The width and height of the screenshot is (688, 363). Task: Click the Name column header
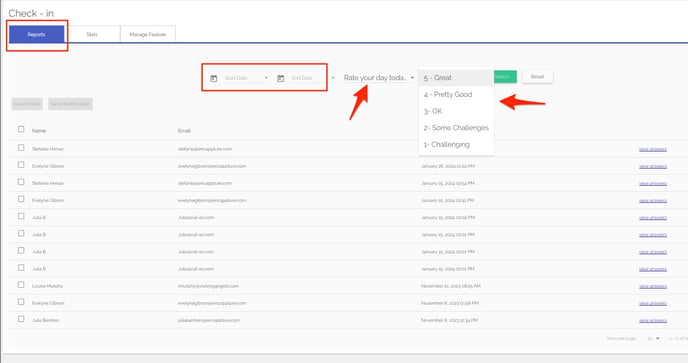click(x=39, y=131)
